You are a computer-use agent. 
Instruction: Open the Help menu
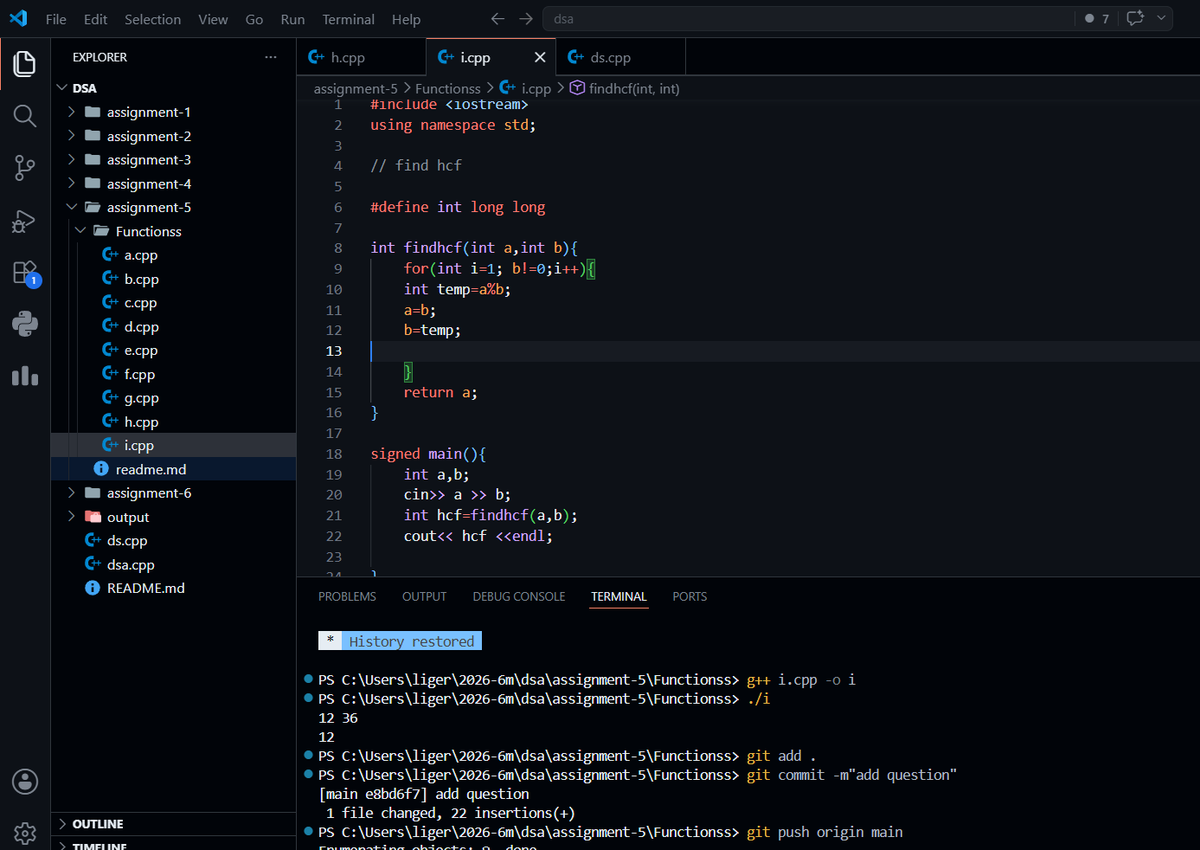coord(406,19)
